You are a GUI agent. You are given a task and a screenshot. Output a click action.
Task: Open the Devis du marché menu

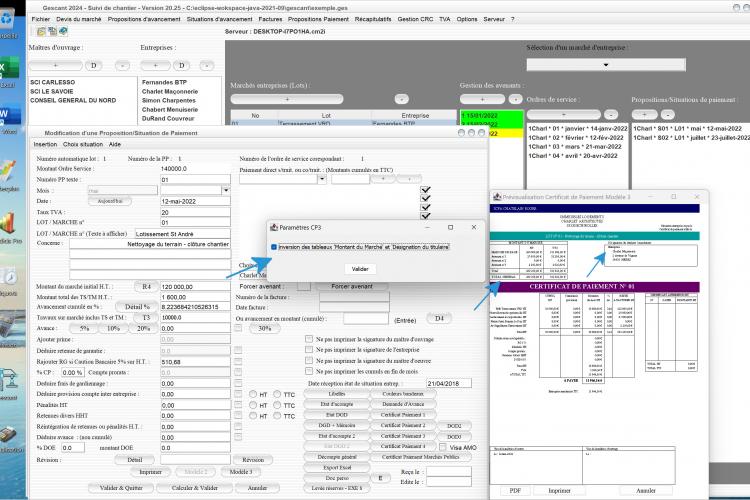click(x=79, y=19)
